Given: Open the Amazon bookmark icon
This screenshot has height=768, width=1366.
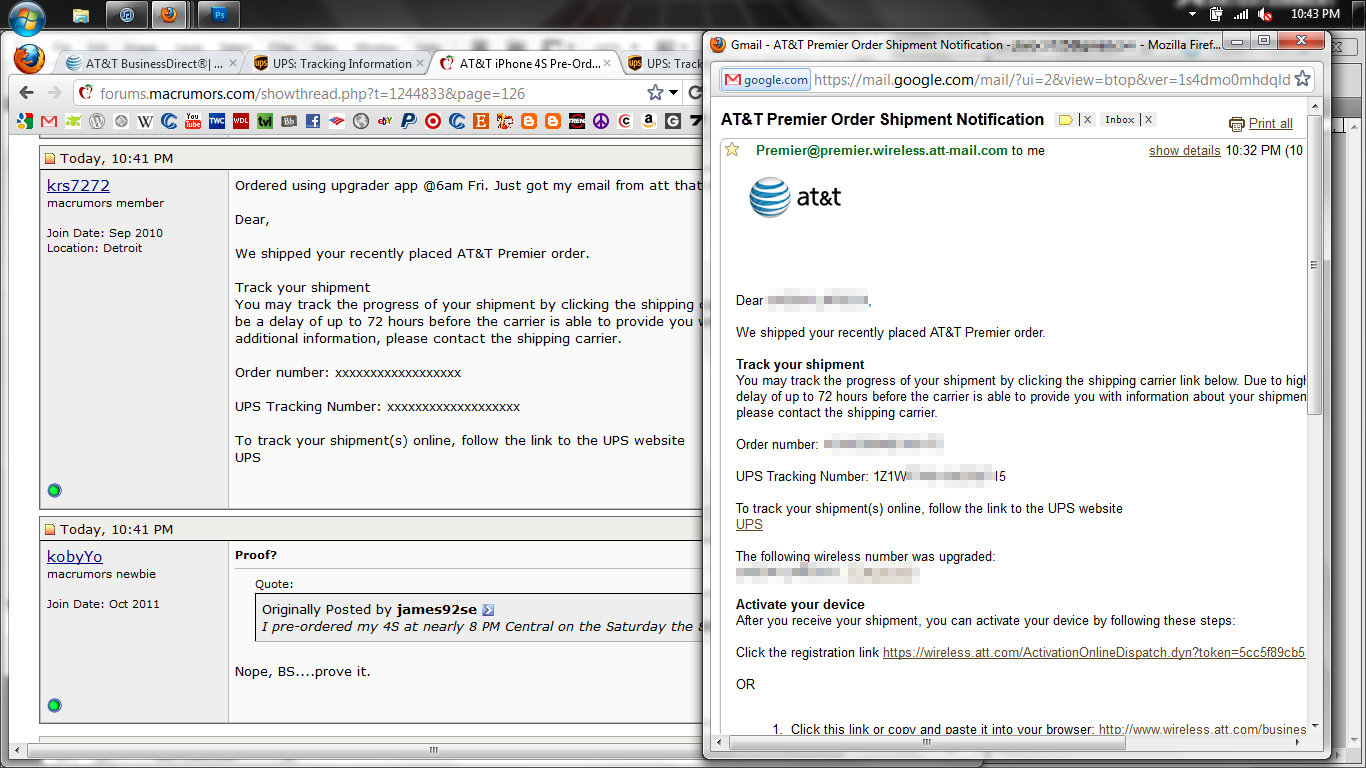Looking at the screenshot, I should 648,121.
